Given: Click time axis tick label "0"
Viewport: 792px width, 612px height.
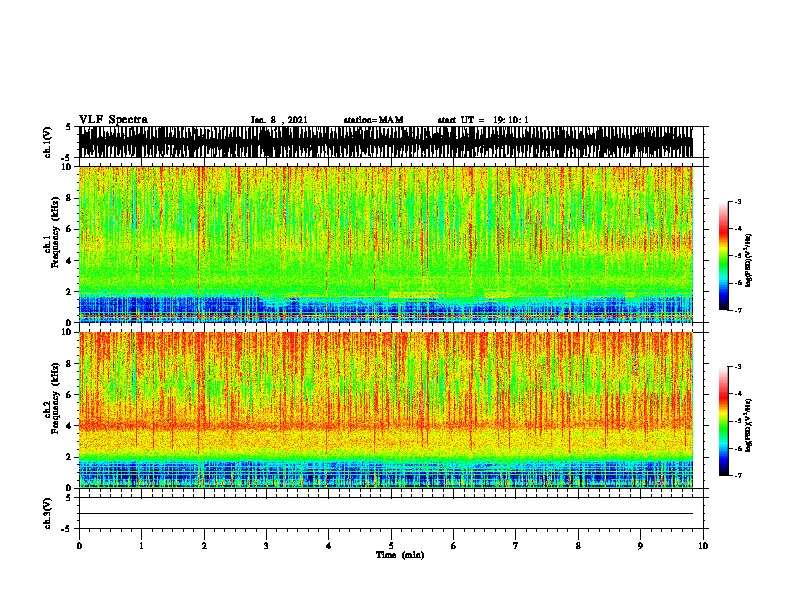Looking at the screenshot, I should pyautogui.click(x=79, y=546).
